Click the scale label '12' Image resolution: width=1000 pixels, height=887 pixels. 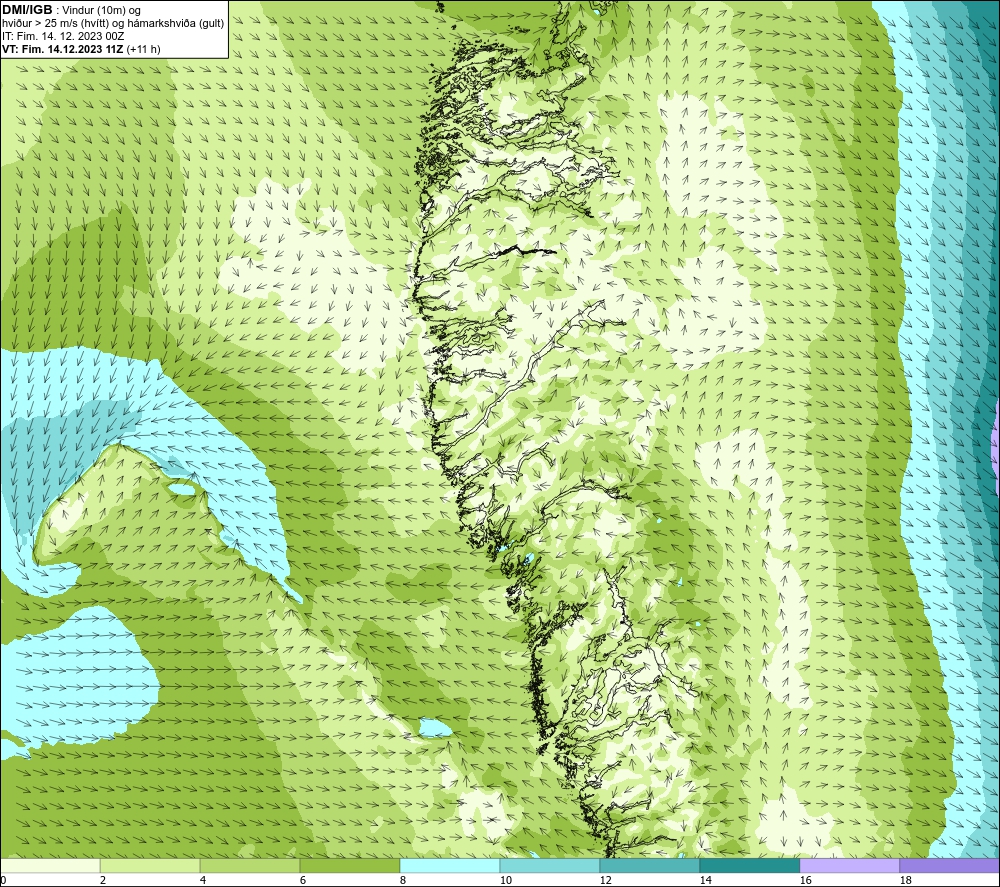(605, 881)
